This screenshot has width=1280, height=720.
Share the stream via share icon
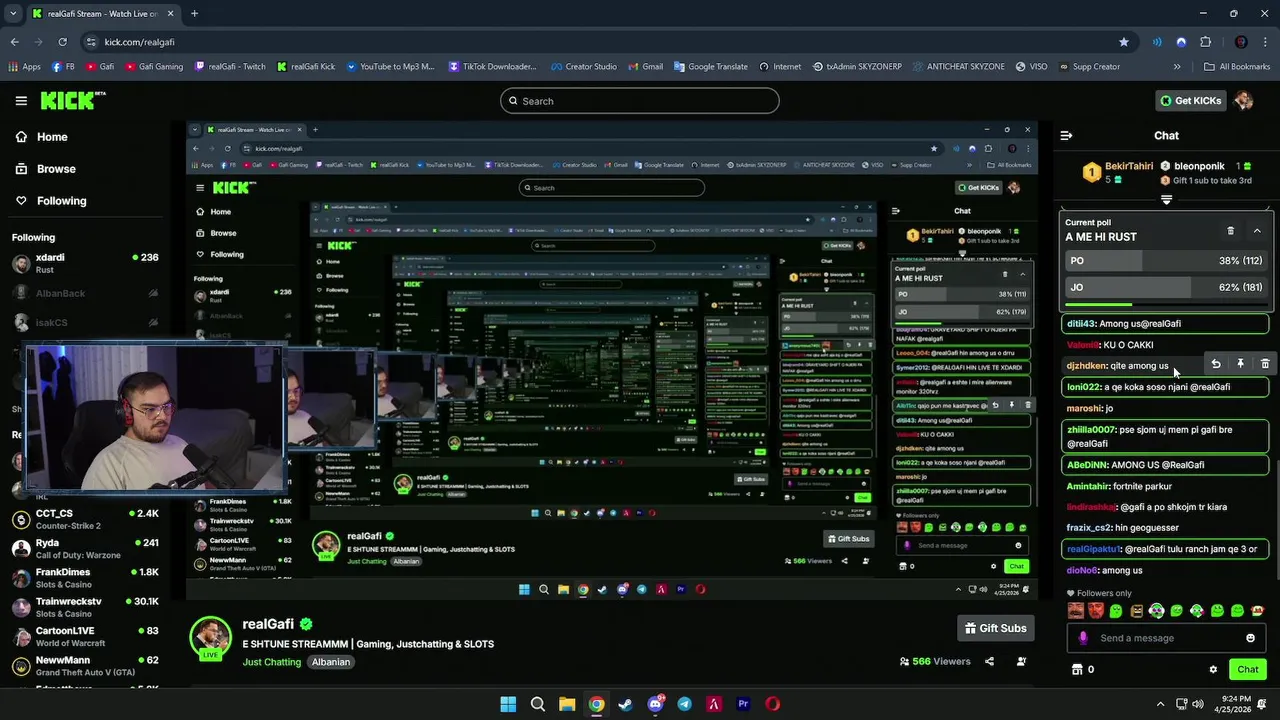click(x=989, y=661)
